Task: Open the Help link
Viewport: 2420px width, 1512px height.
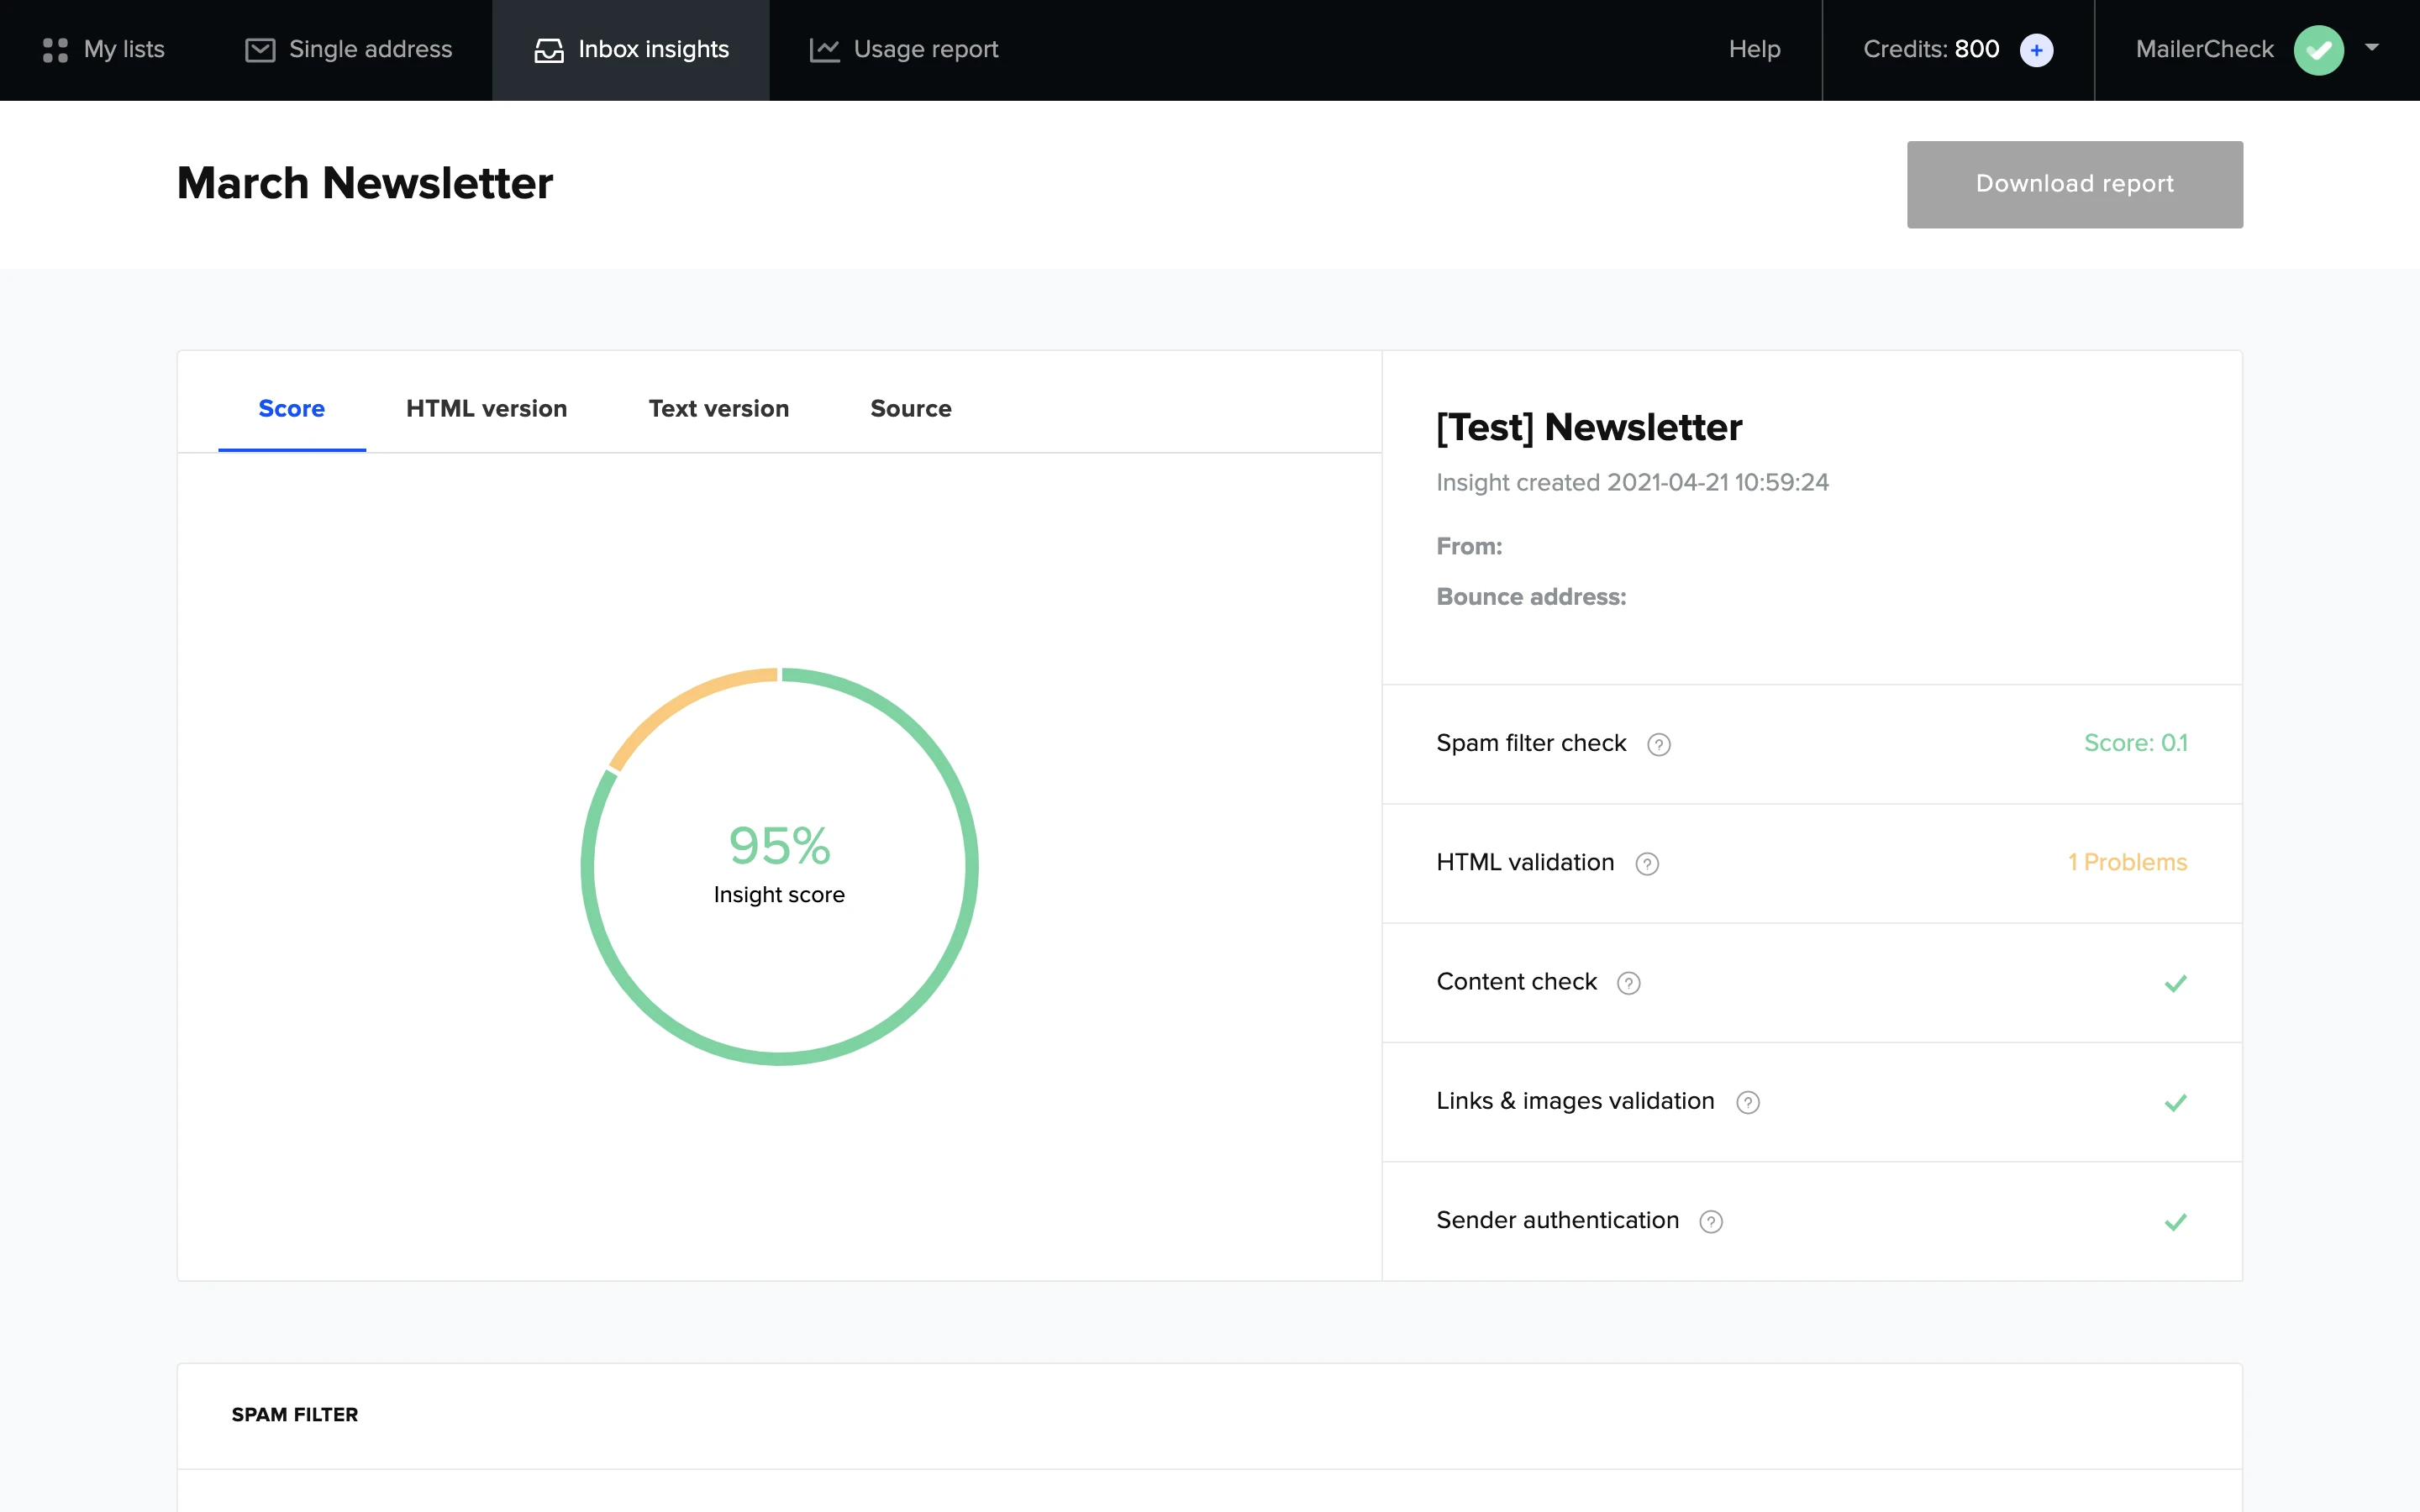Action: click(x=1754, y=50)
